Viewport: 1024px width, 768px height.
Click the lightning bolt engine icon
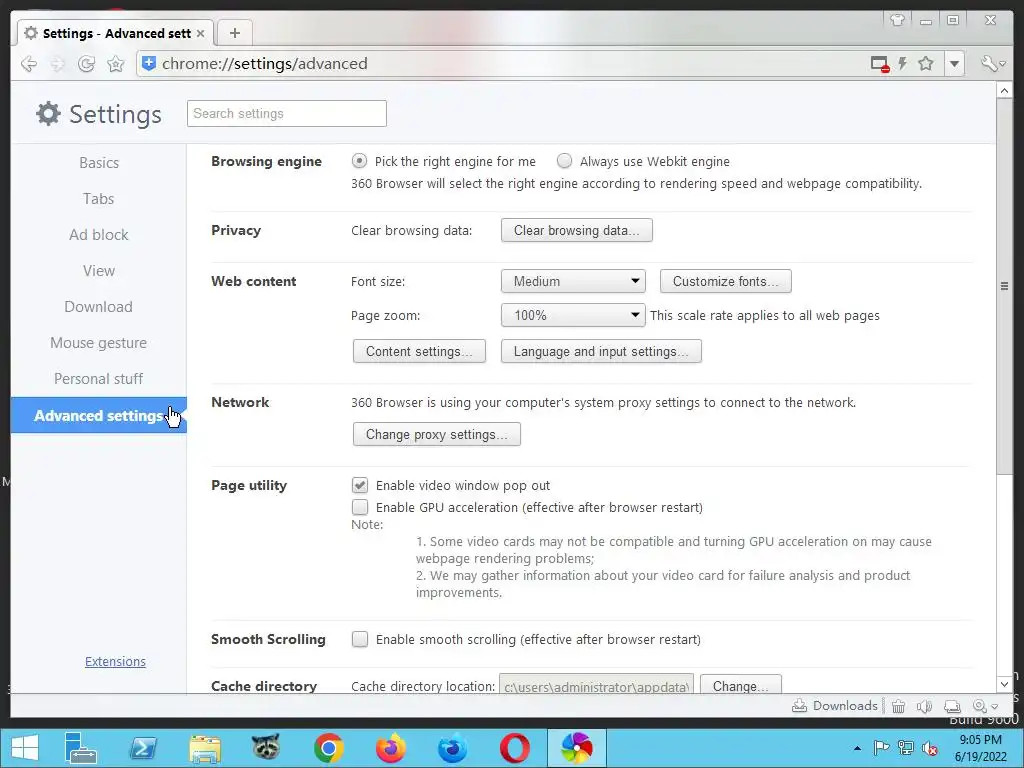903,63
